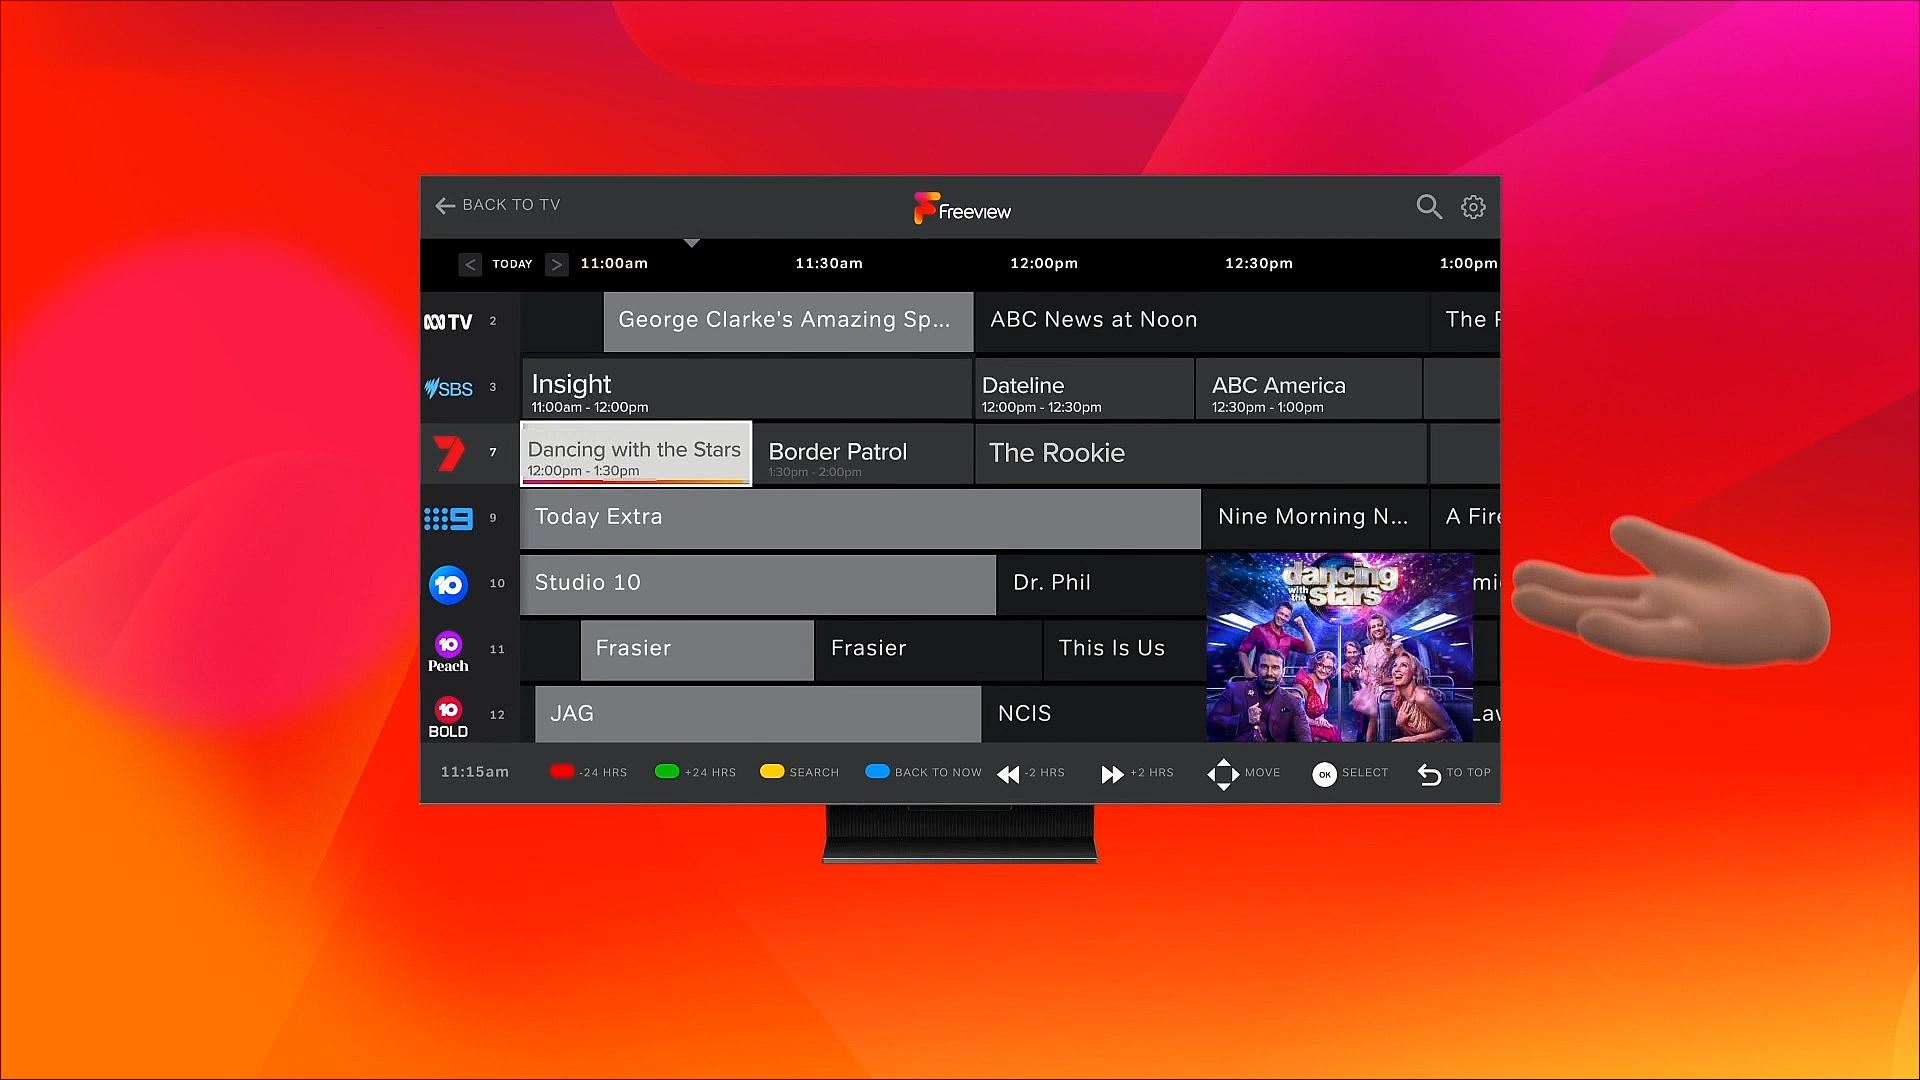Select the 10 BOLD channel logo
Image resolution: width=1920 pixels, height=1080 pixels.
click(448, 716)
